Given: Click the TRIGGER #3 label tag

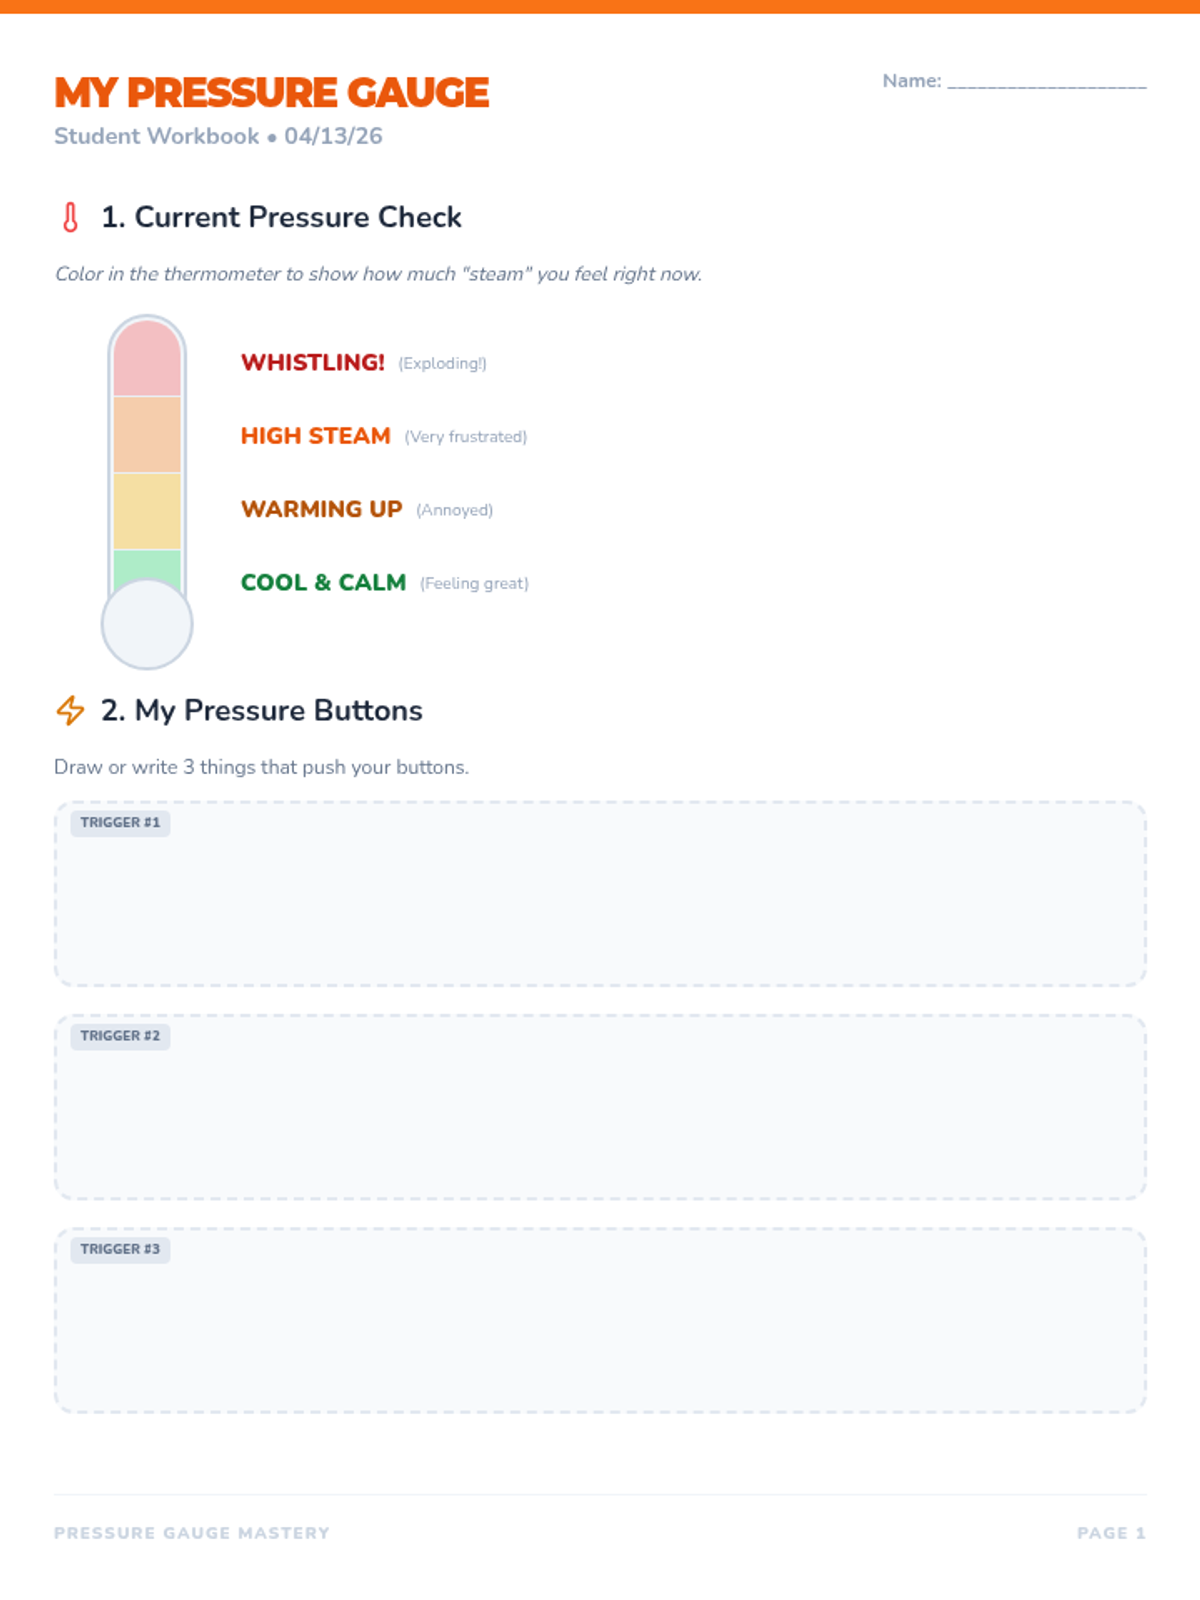Looking at the screenshot, I should point(120,1249).
